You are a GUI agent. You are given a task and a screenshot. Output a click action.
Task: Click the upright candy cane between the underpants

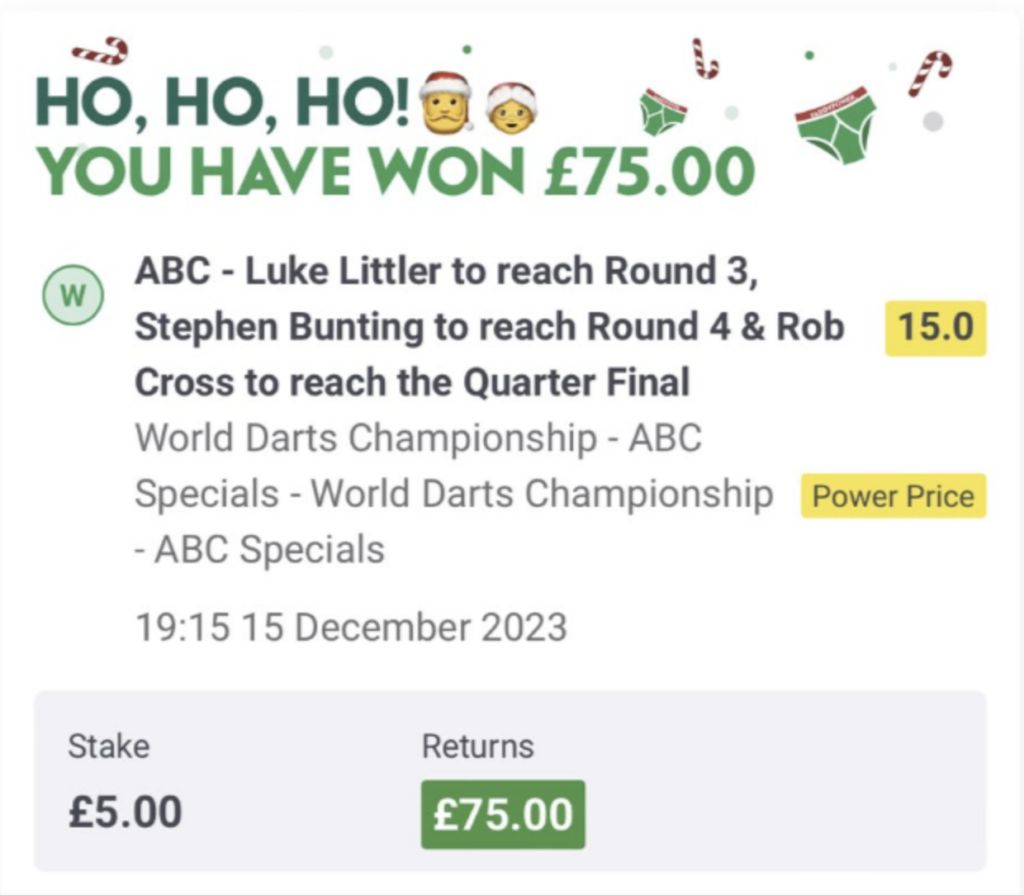[705, 58]
